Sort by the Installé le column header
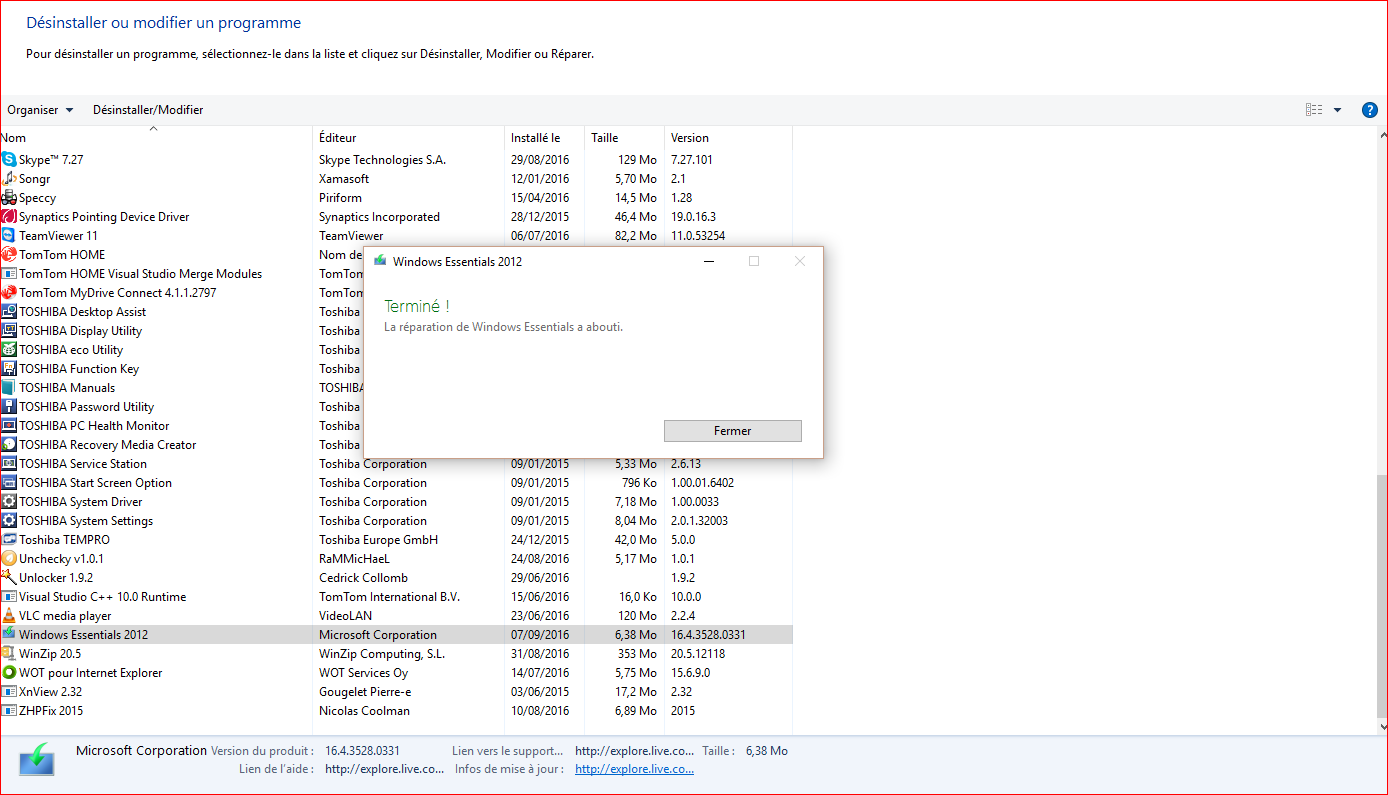Image resolution: width=1388 pixels, height=795 pixels. 545,138
